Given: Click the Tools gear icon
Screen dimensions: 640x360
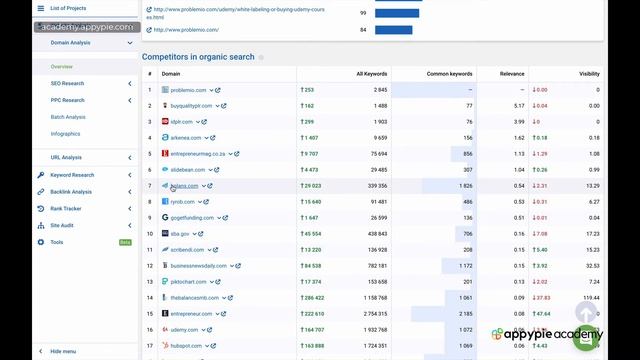Looking at the screenshot, I should pyautogui.click(x=41, y=242).
